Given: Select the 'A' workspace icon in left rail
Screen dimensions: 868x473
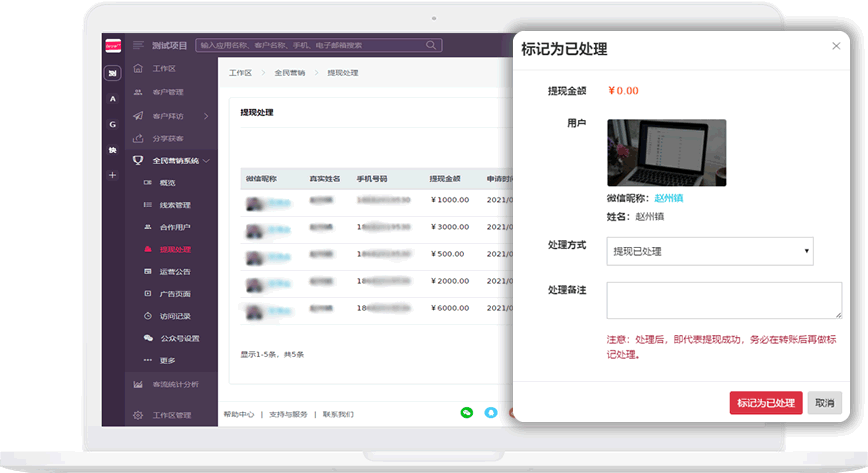Looking at the screenshot, I should click(x=112, y=99).
